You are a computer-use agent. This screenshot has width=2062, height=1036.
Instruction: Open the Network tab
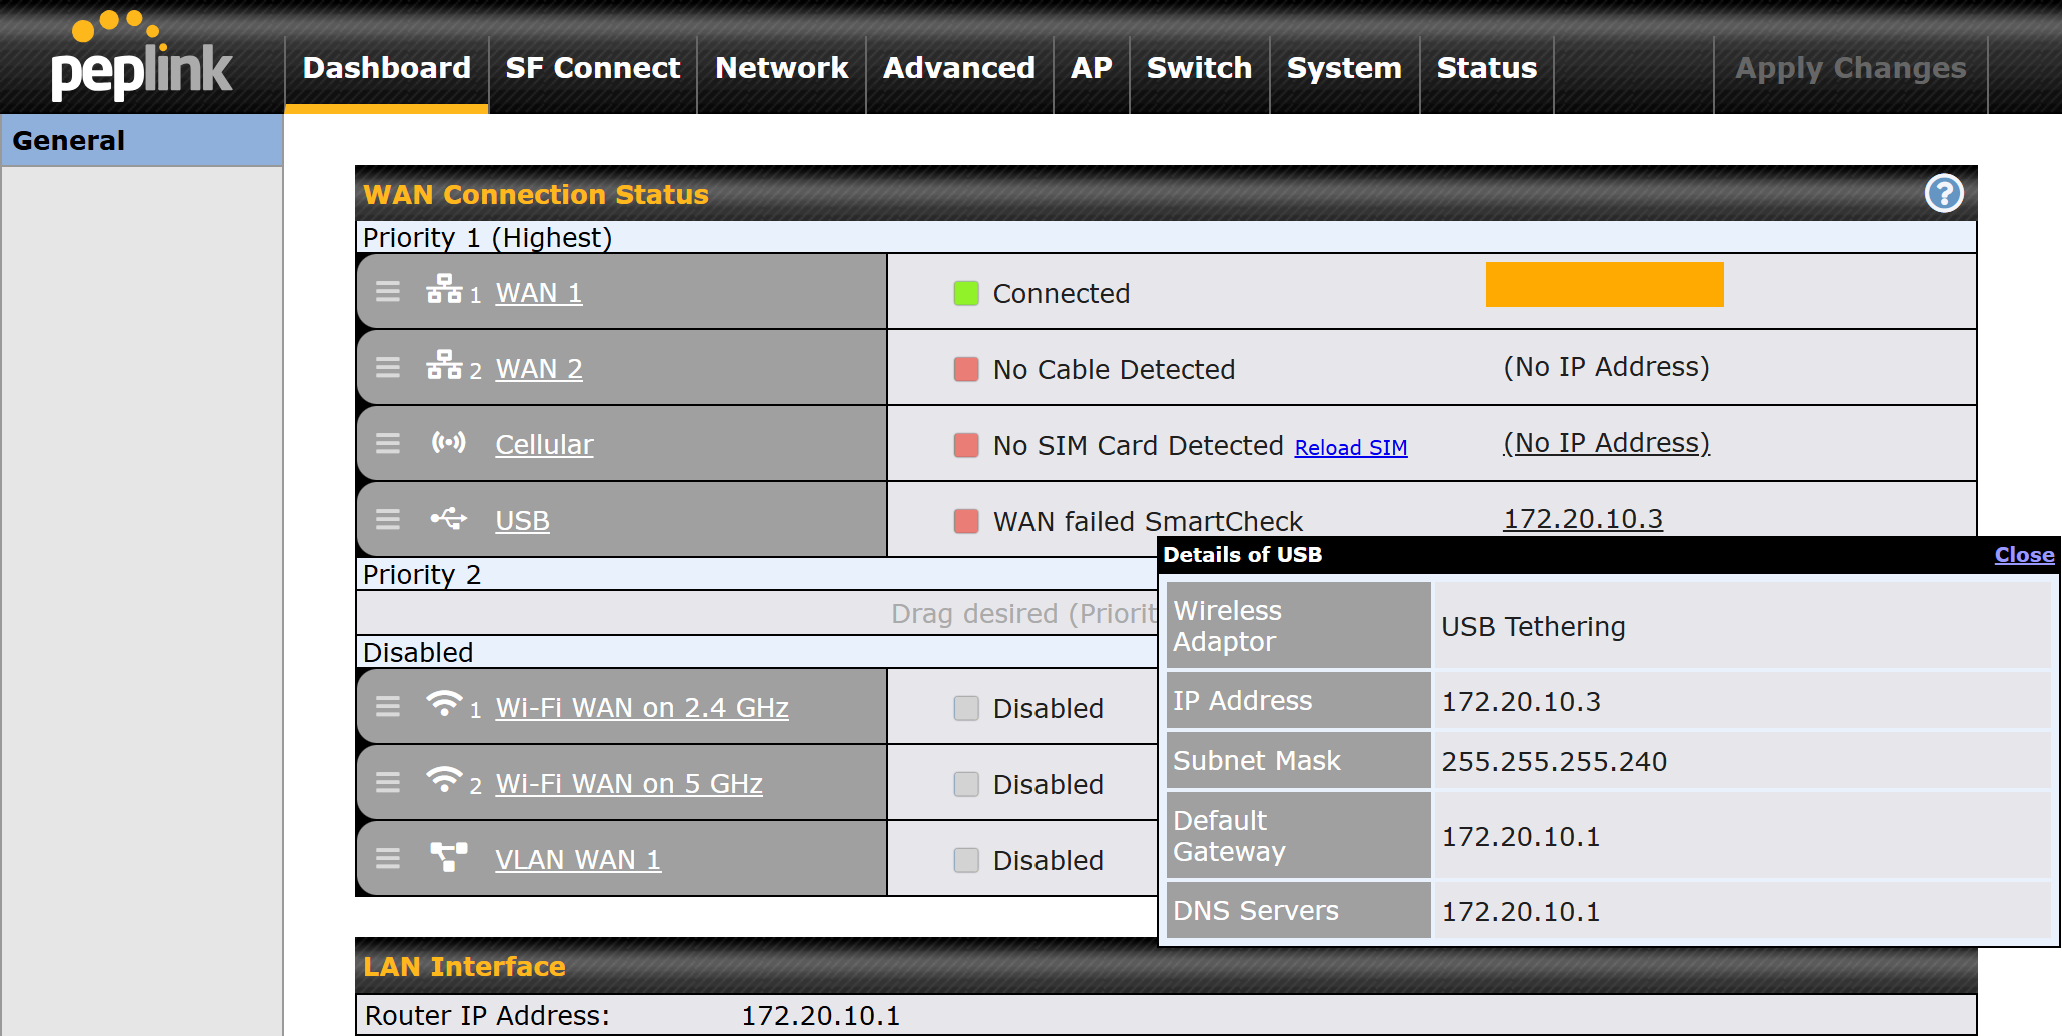click(781, 68)
